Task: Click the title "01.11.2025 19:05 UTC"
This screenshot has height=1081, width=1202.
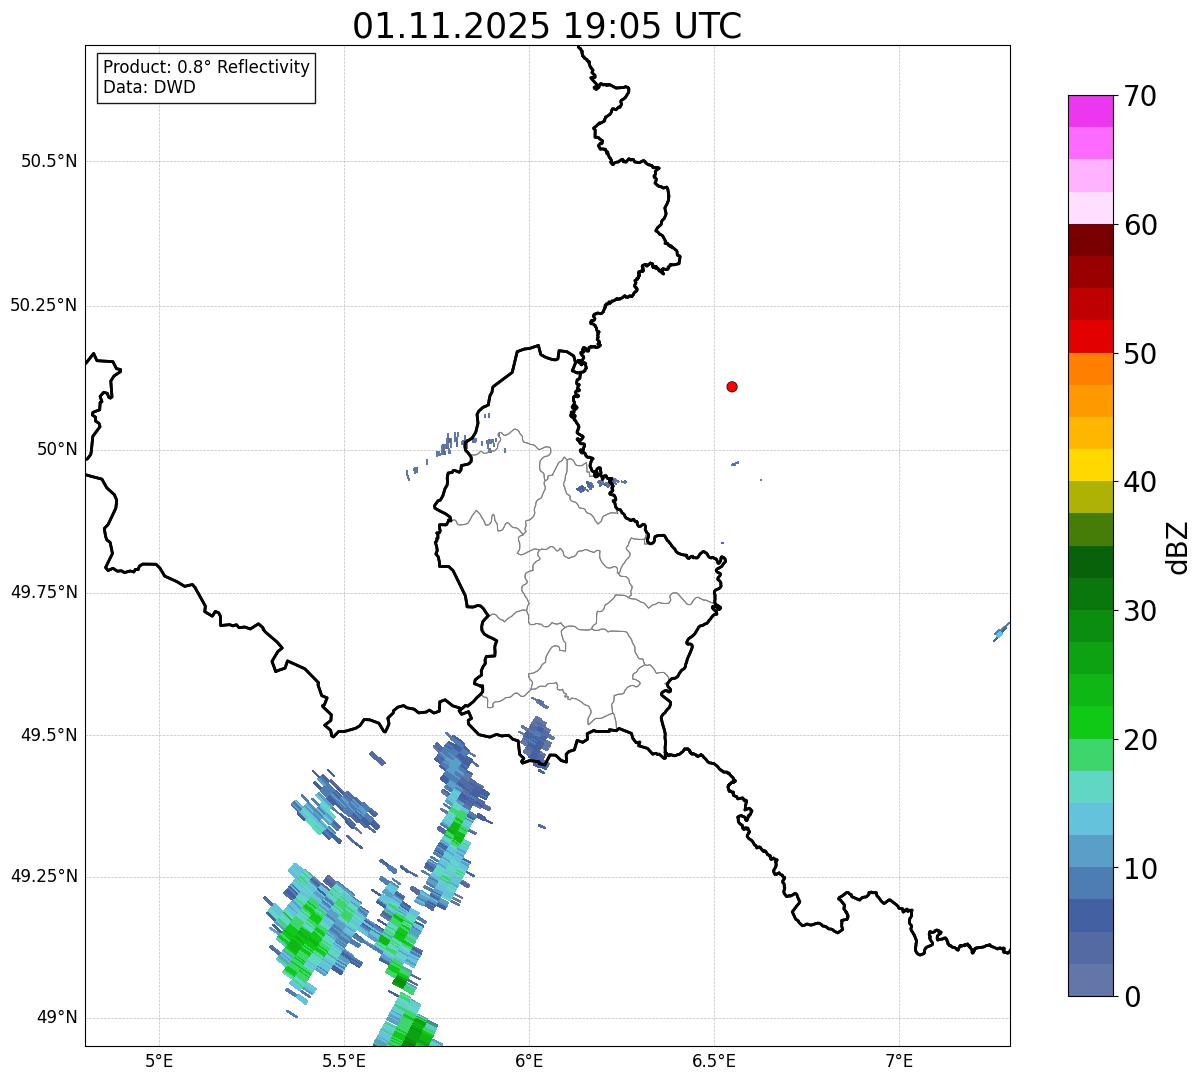Action: [547, 26]
